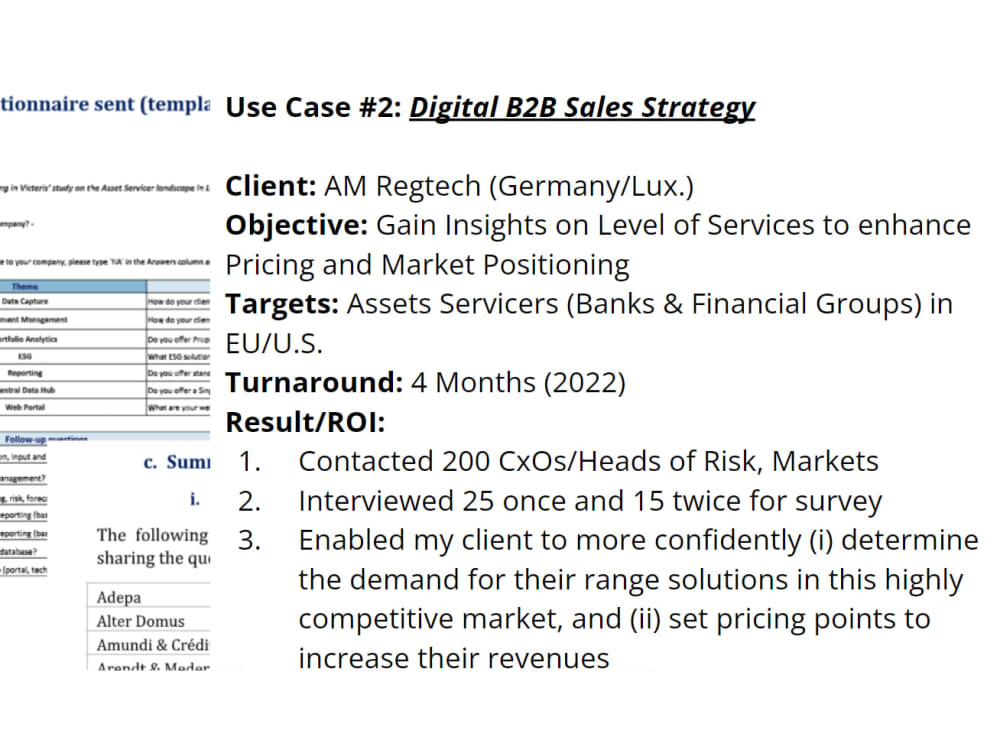The image size is (1000, 750).
Task: Click 'Enabled my client to more confidently' line
Action: (x=638, y=541)
